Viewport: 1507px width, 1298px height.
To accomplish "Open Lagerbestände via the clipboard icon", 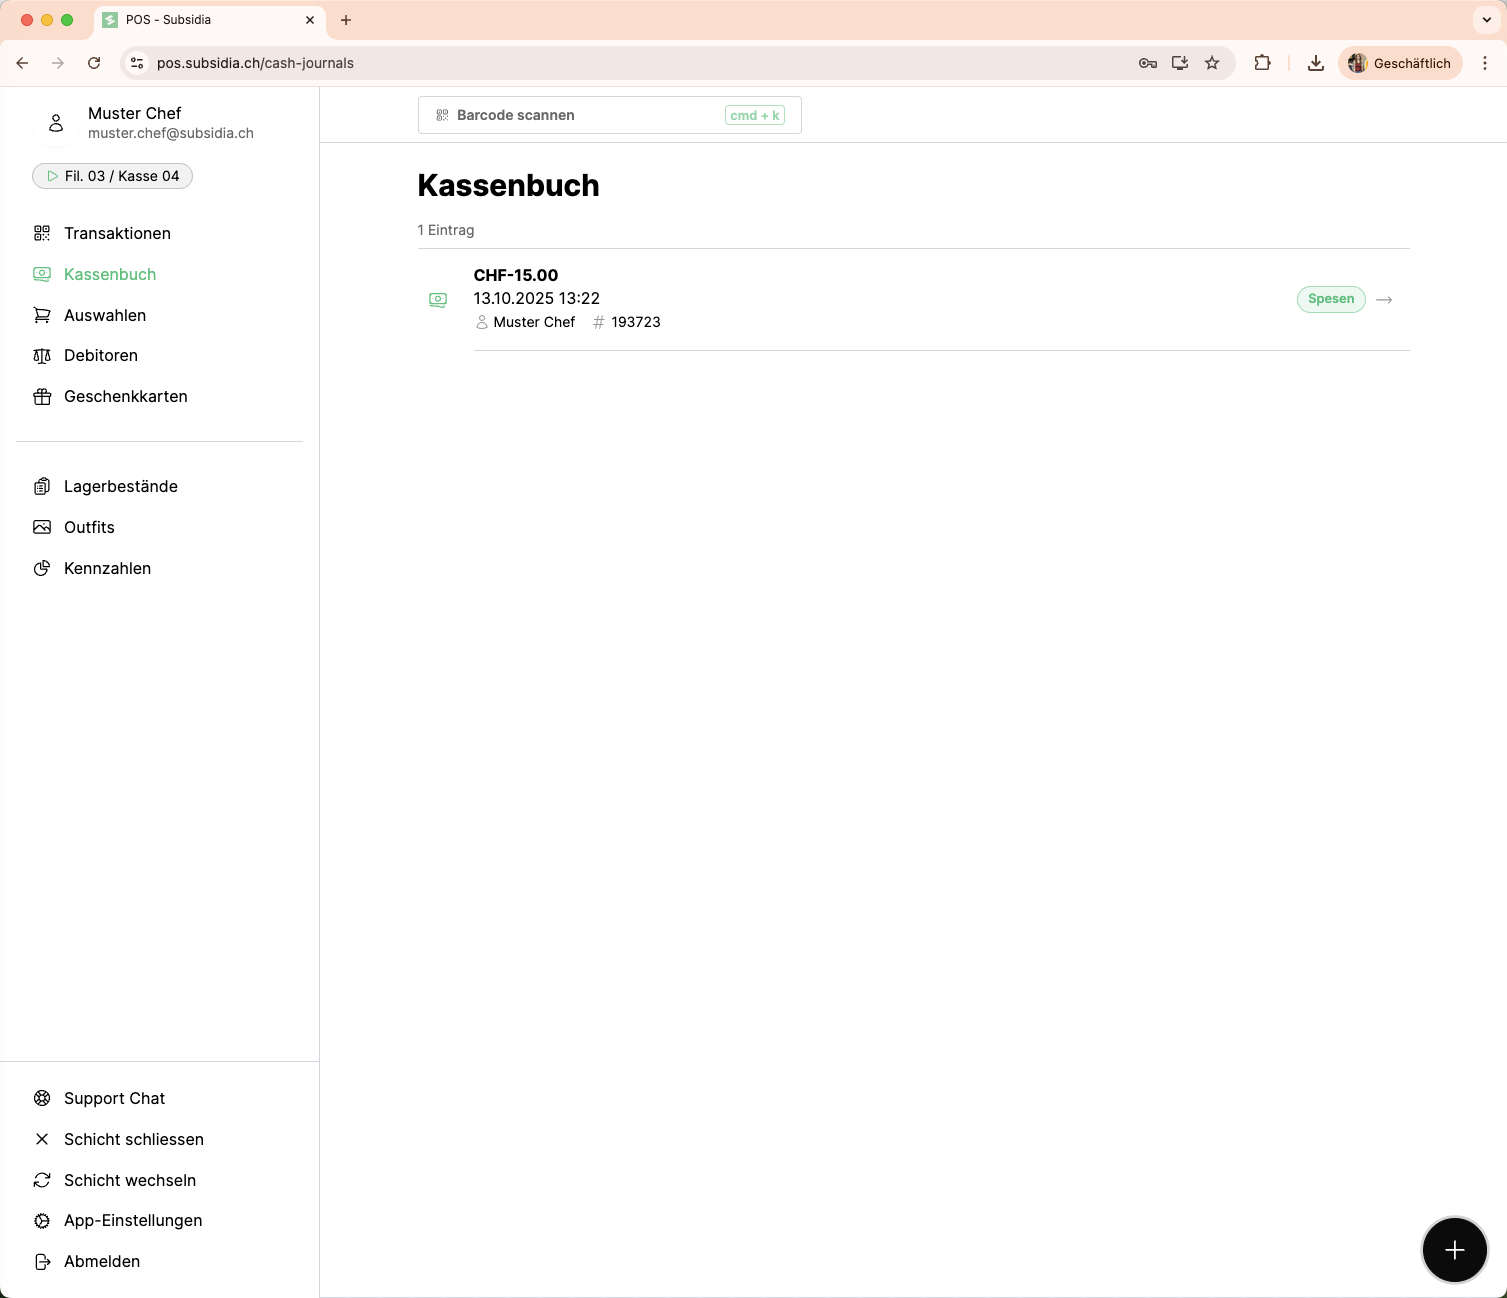I will click(42, 487).
